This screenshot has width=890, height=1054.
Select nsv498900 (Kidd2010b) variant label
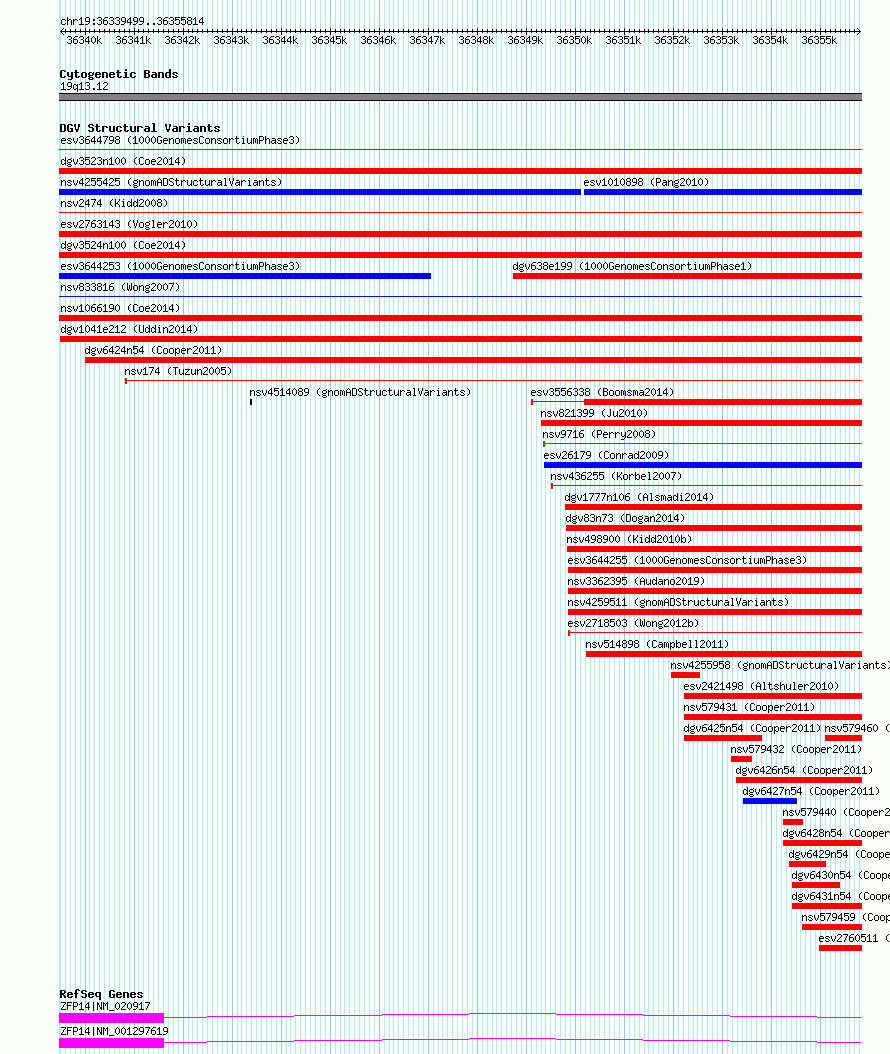click(x=629, y=539)
